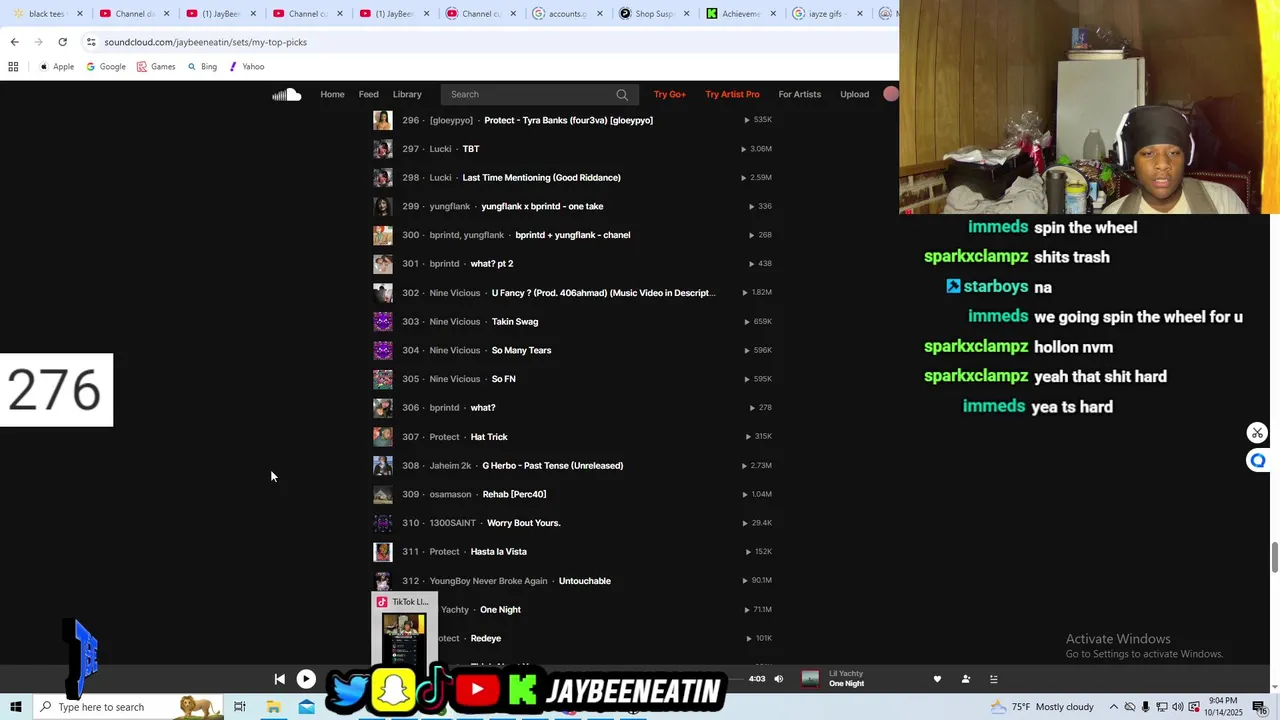Image resolution: width=1280 pixels, height=720 pixels.
Task: Click Upload in the SoundCloud header
Action: pyautogui.click(x=854, y=94)
